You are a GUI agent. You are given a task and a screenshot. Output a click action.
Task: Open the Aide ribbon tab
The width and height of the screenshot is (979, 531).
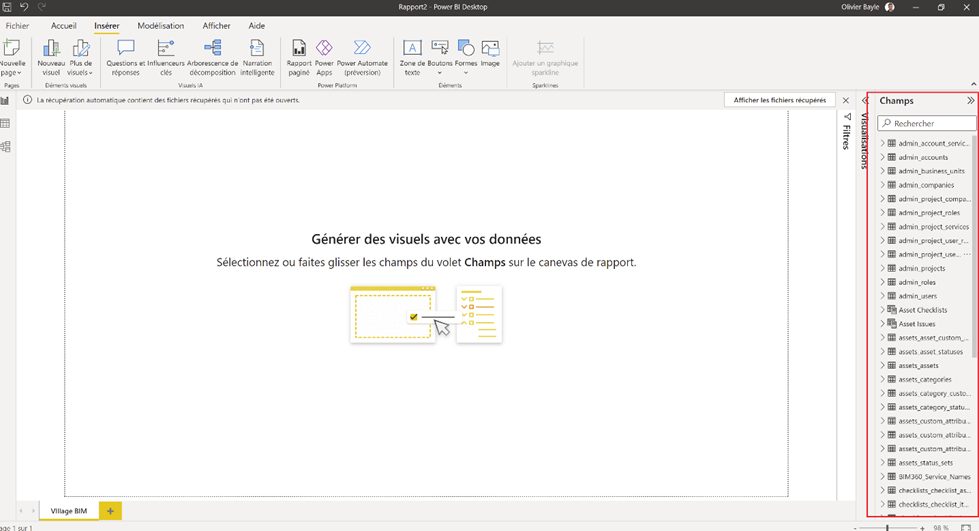coord(257,26)
